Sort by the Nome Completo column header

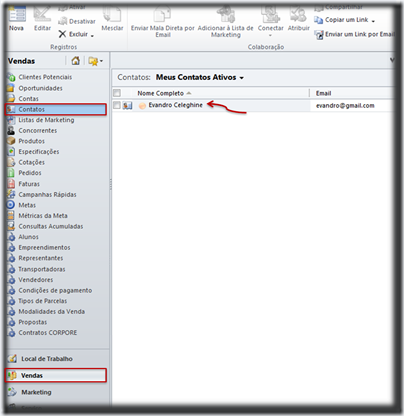[160, 93]
